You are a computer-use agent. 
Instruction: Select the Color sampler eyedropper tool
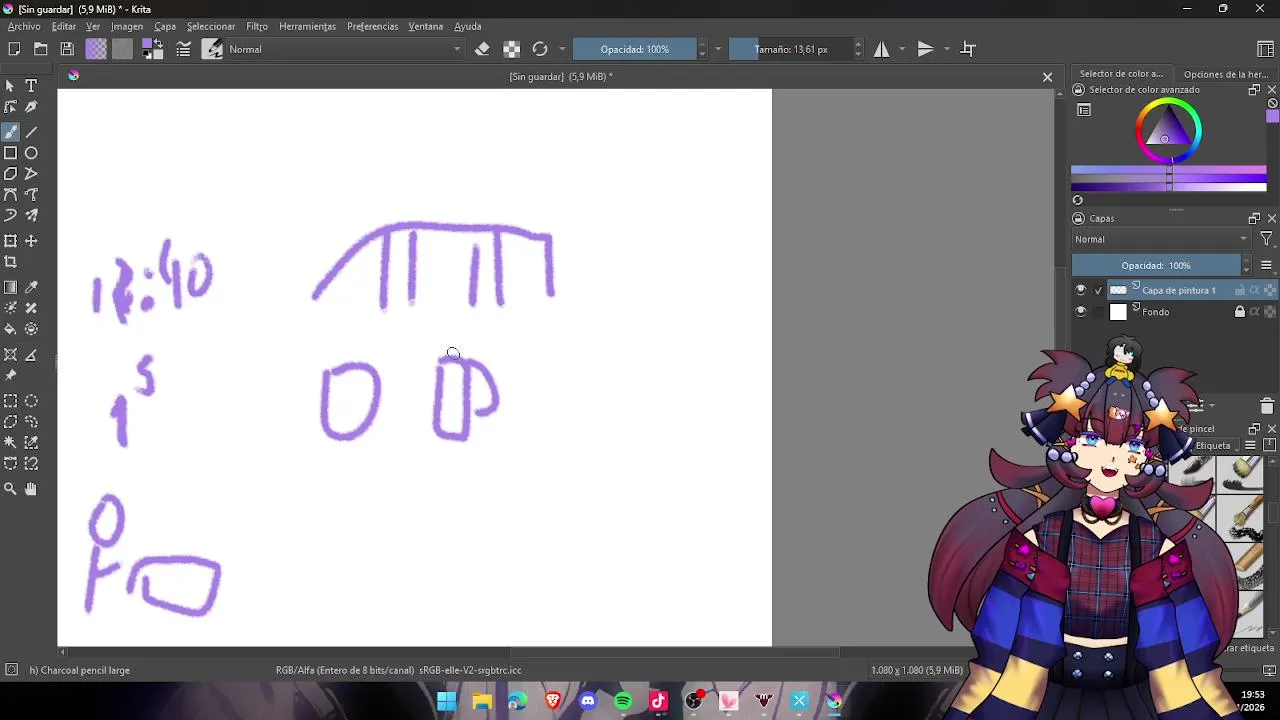pos(31,287)
